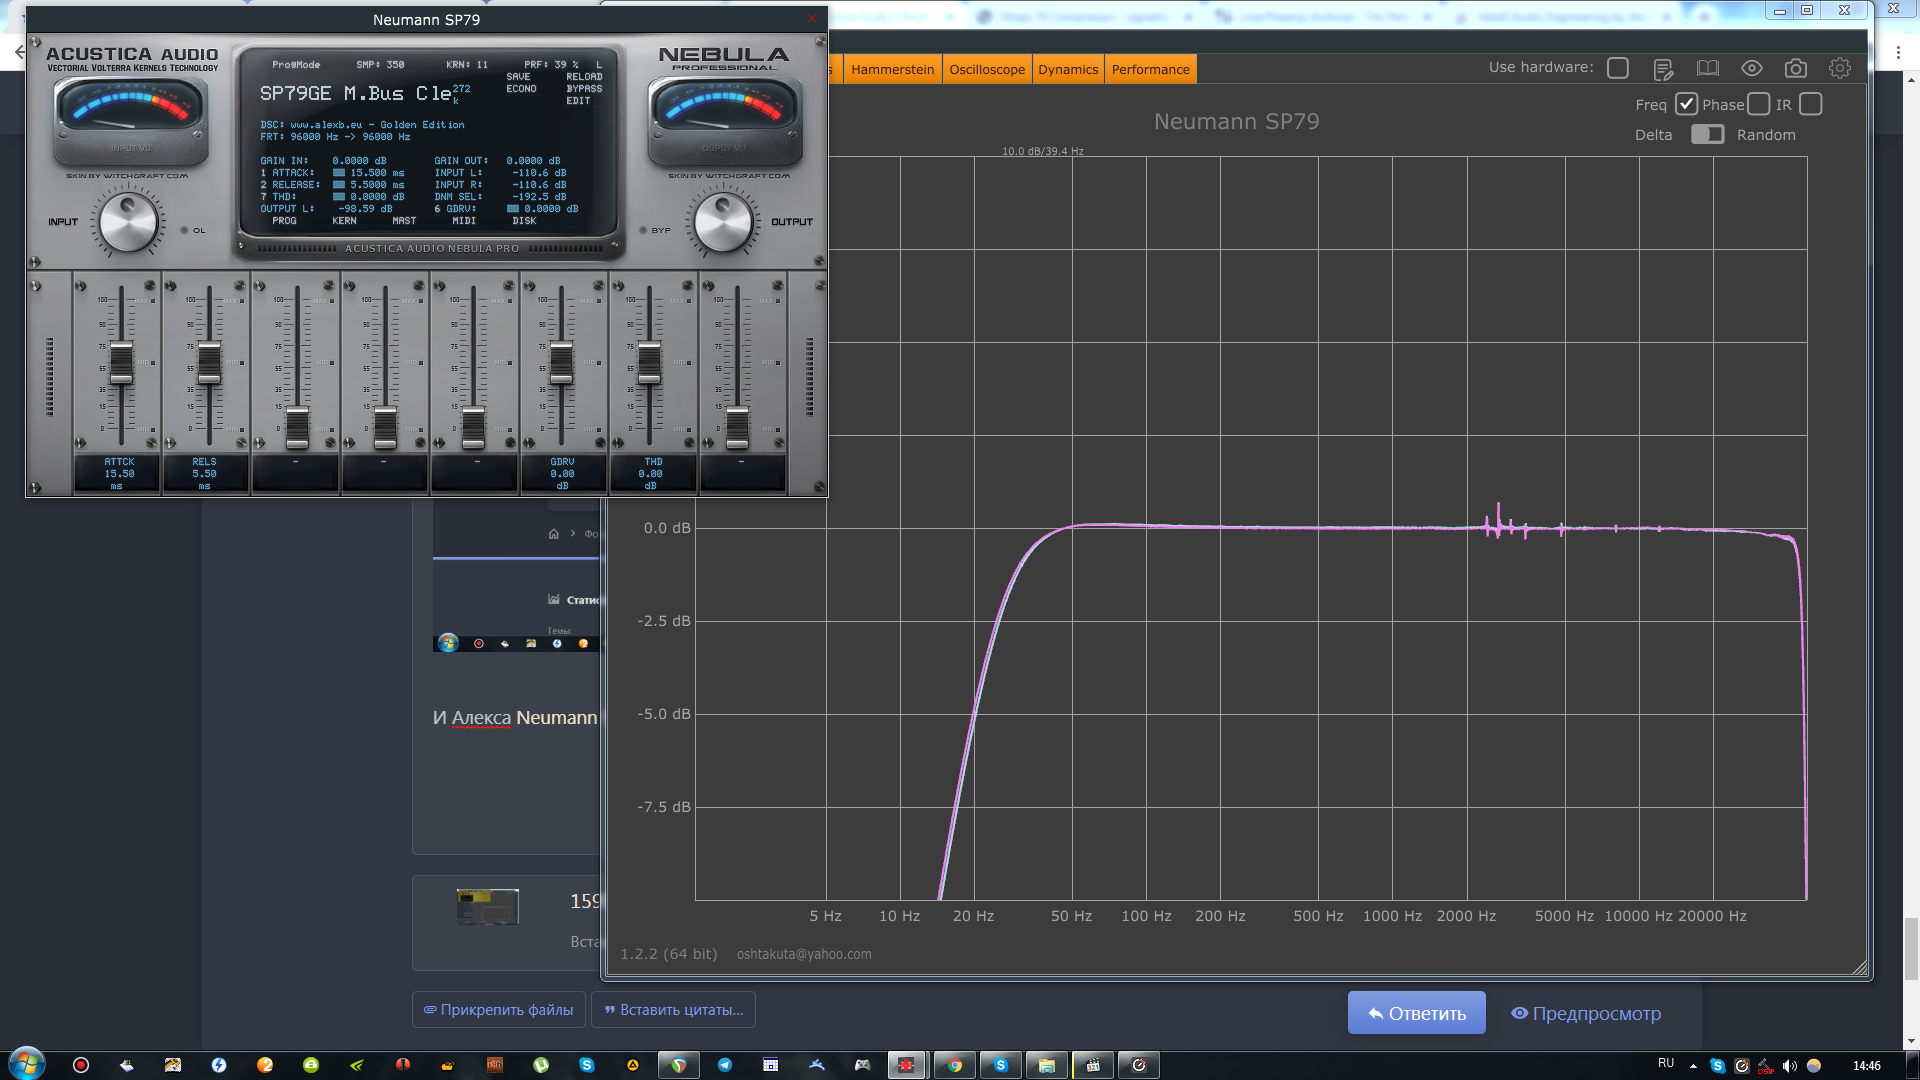Open the DISK page in Nebula
Viewport: 1920px width, 1080px height.
tap(524, 221)
